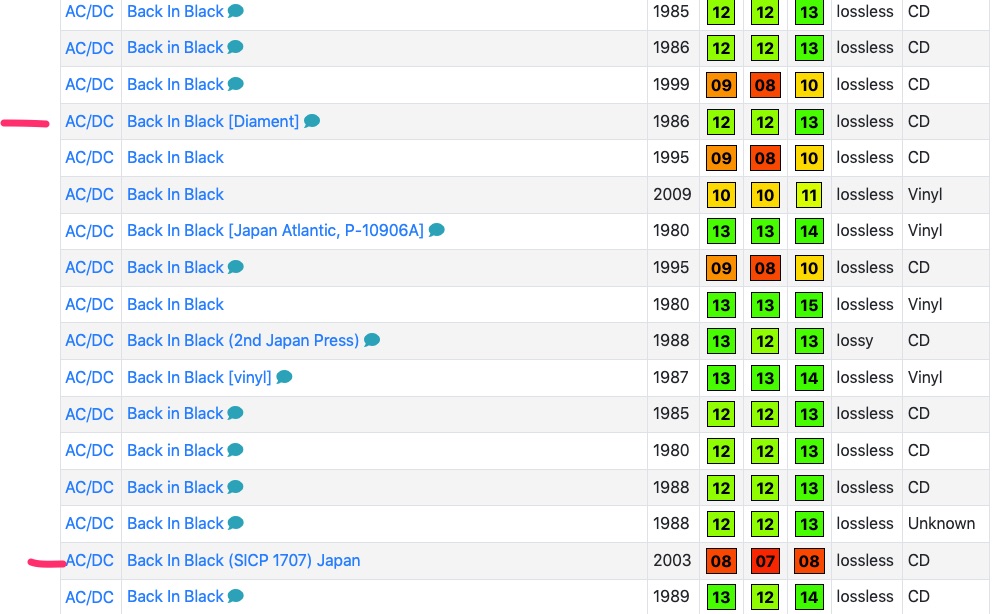Viewport: 996px width, 614px height.
Task: Click the '14' badge in the 1989 row
Action: click(x=809, y=597)
